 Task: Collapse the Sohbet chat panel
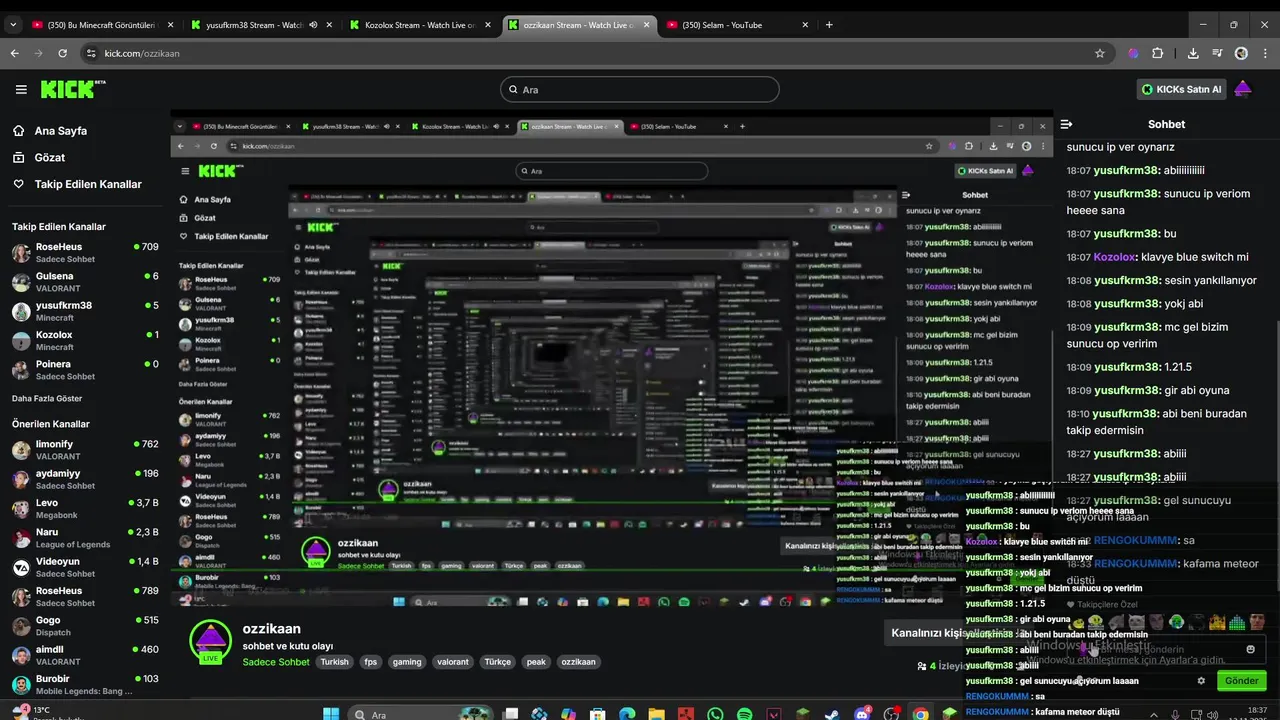pyautogui.click(x=1066, y=125)
